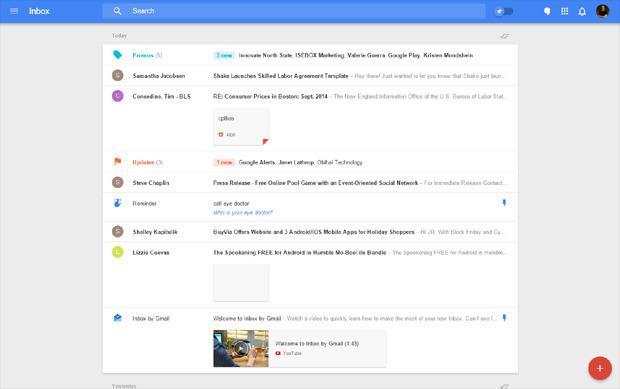Open the PDF attachment card
Screen dimensions: 620x389
pos(241,127)
